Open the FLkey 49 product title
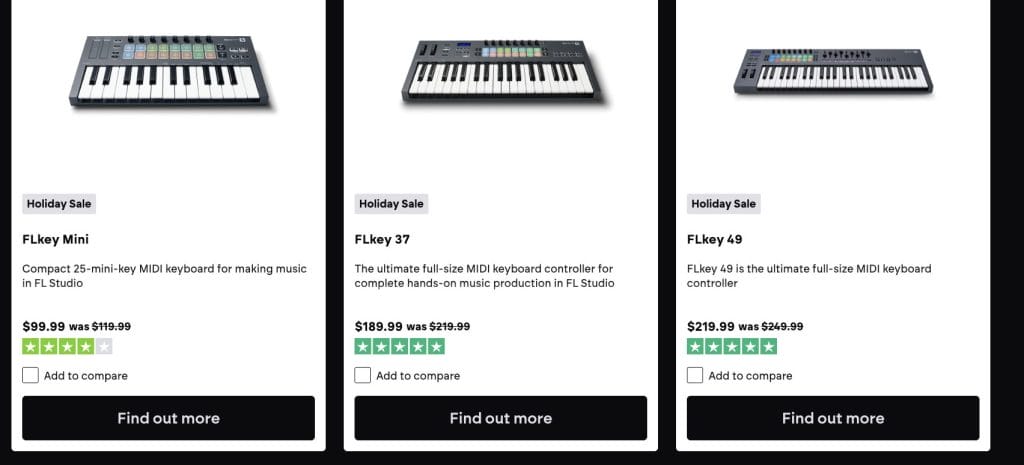The height and width of the screenshot is (465, 1024). tap(715, 239)
